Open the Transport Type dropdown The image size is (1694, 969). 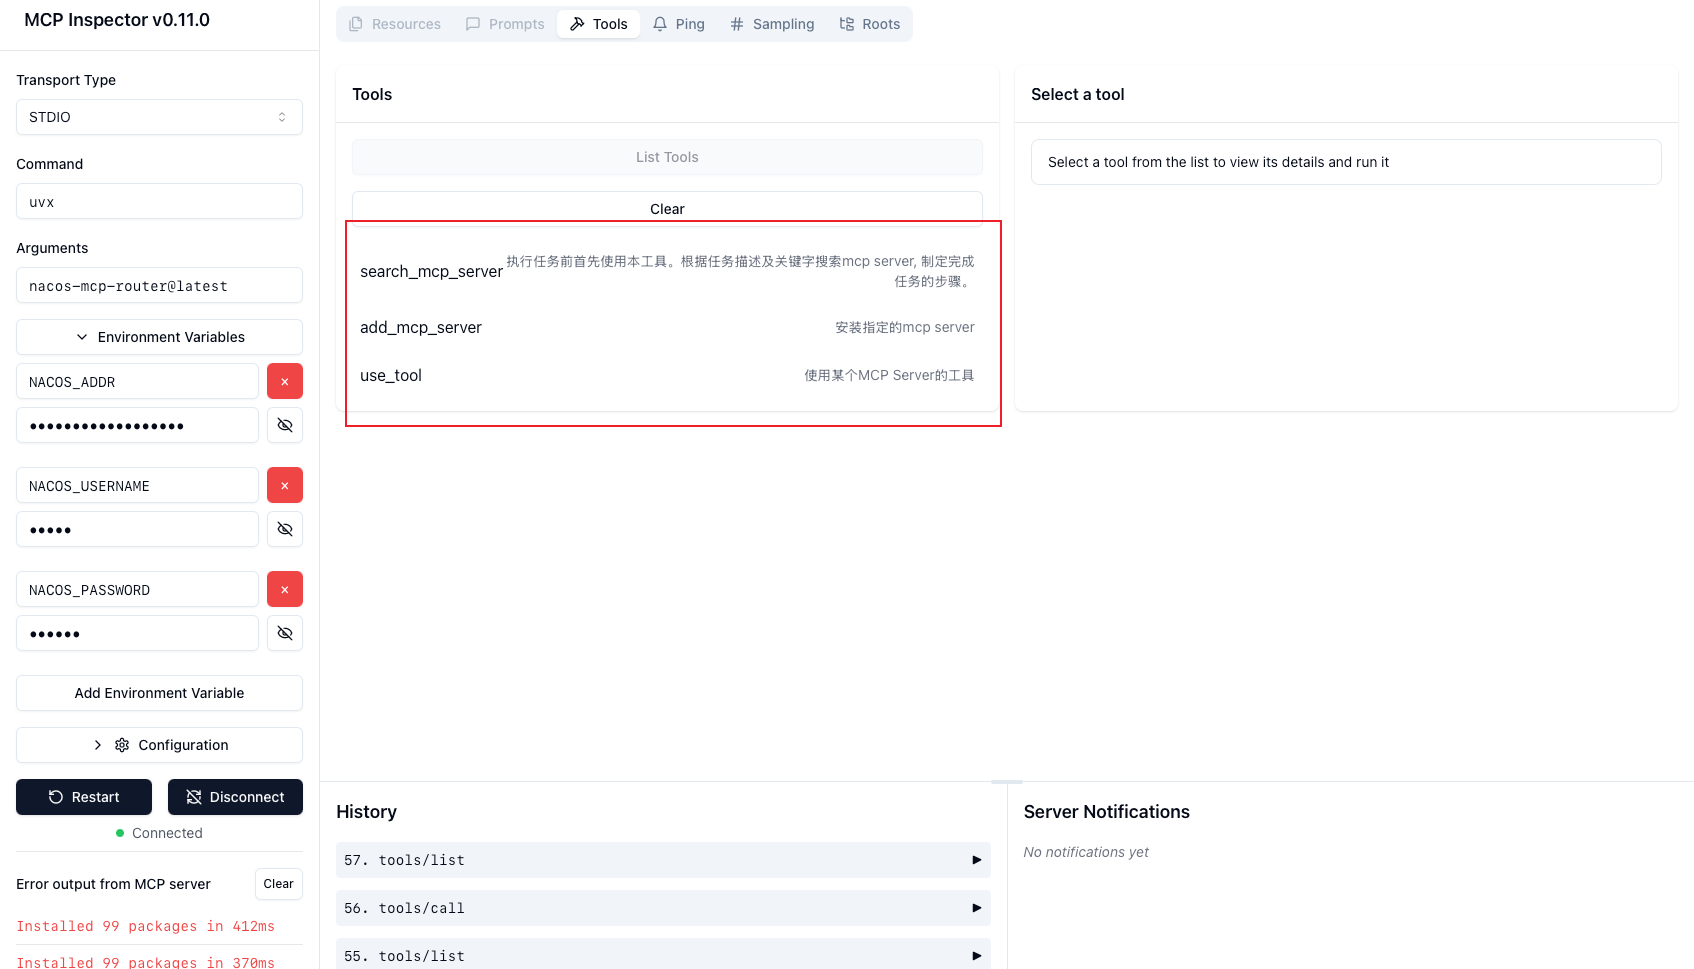pyautogui.click(x=159, y=117)
